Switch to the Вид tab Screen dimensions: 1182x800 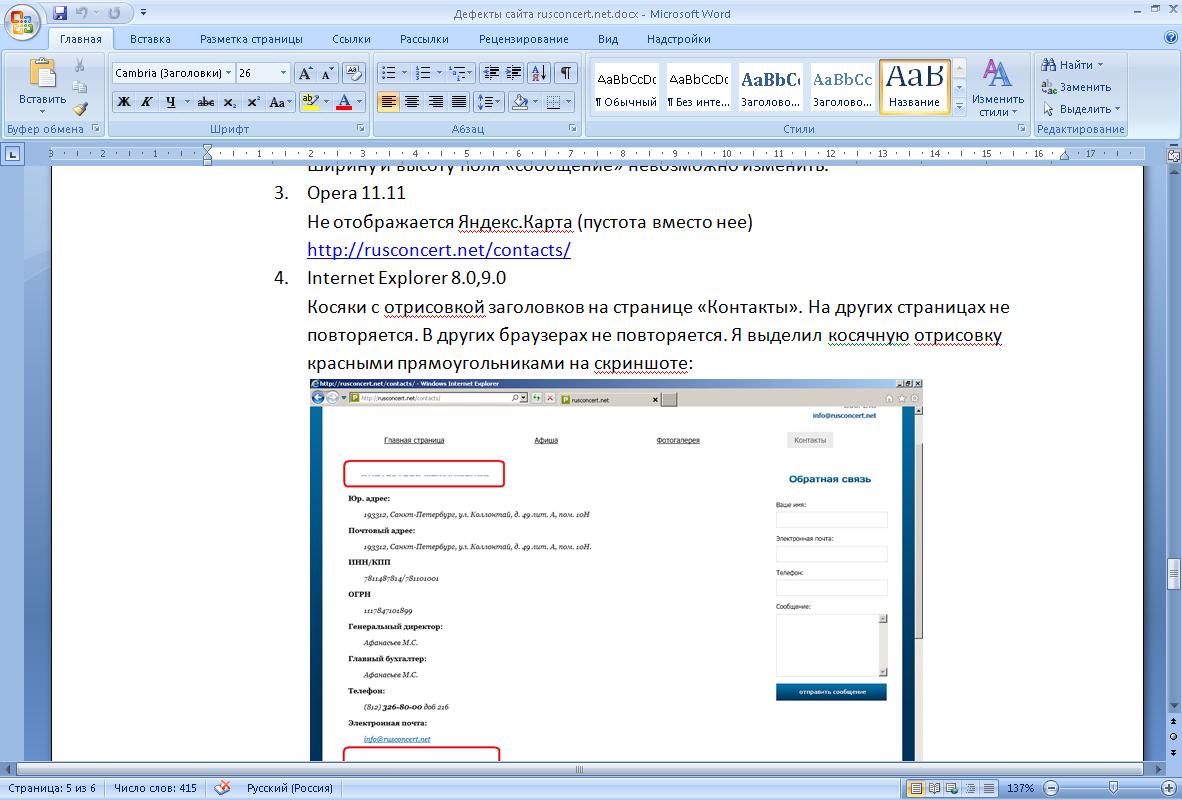pyautogui.click(x=608, y=38)
